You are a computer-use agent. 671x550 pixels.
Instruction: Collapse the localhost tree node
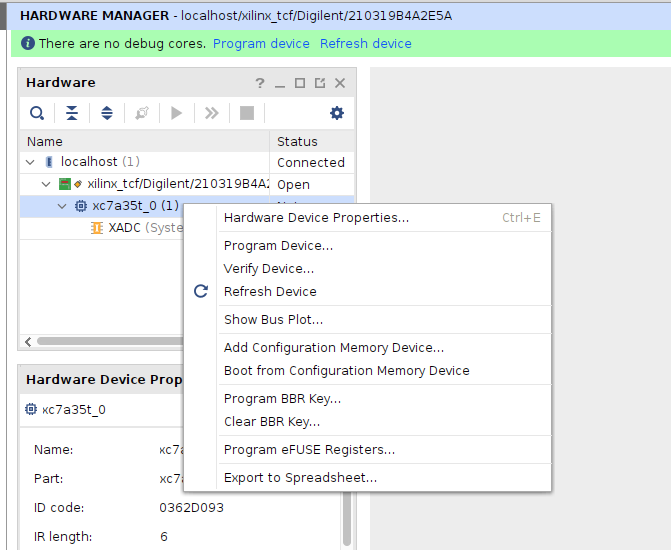pos(31,162)
